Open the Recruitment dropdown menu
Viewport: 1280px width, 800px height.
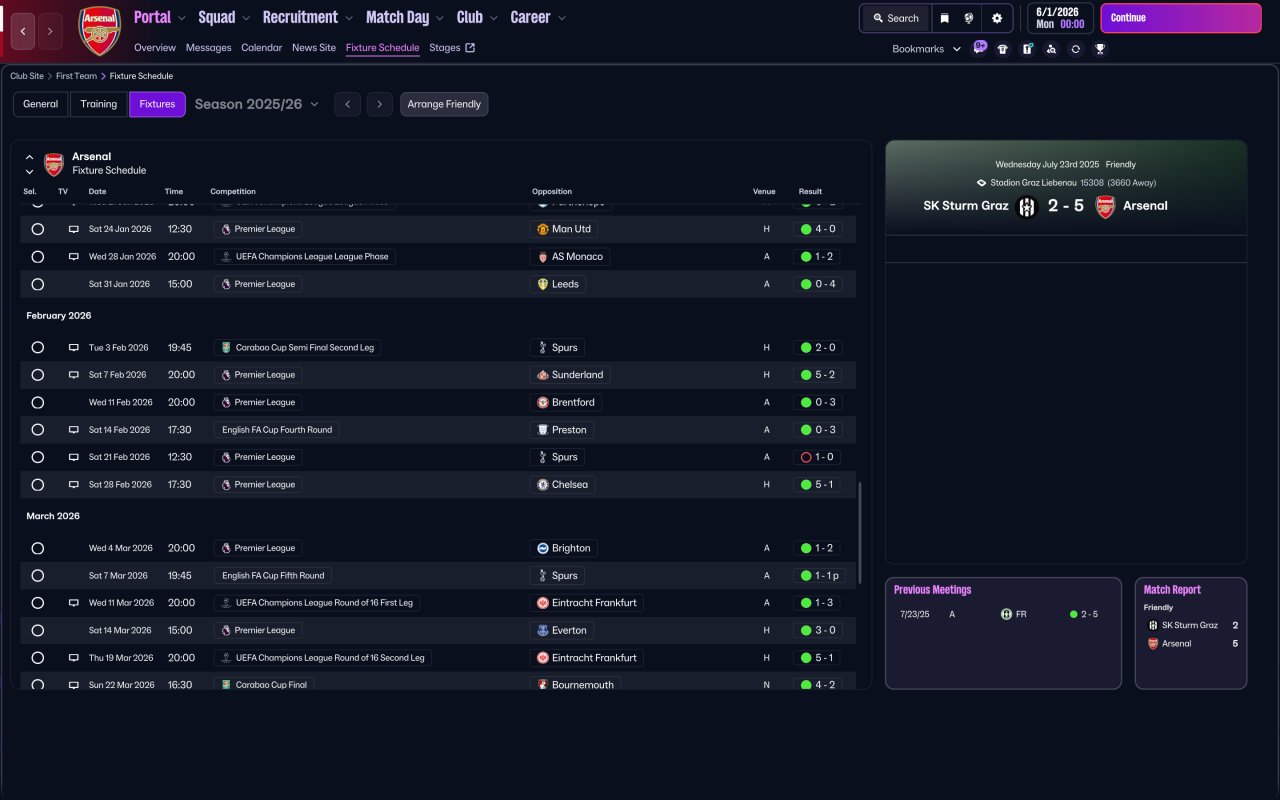pyautogui.click(x=308, y=17)
